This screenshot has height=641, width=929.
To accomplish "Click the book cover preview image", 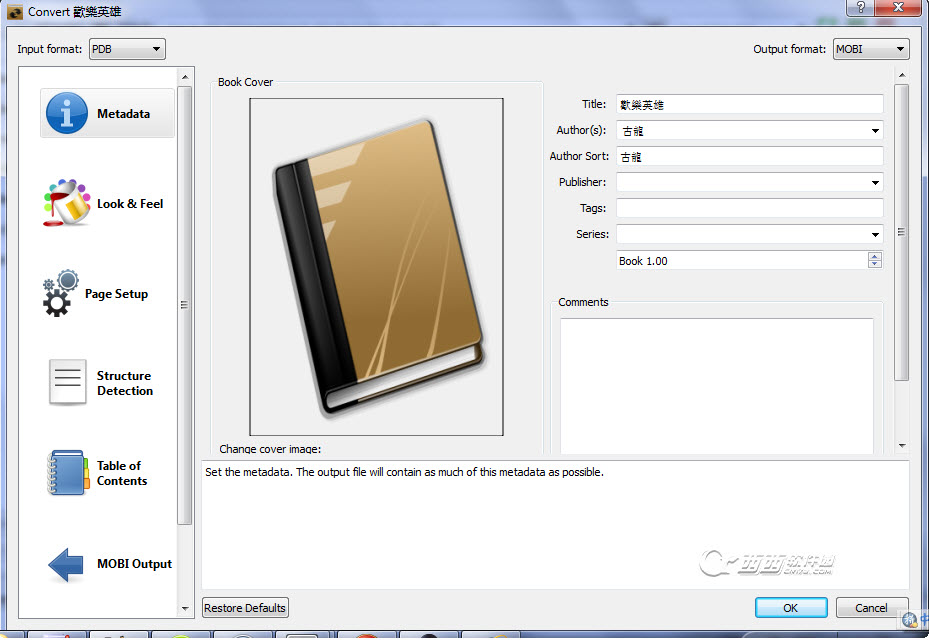I will click(x=376, y=266).
